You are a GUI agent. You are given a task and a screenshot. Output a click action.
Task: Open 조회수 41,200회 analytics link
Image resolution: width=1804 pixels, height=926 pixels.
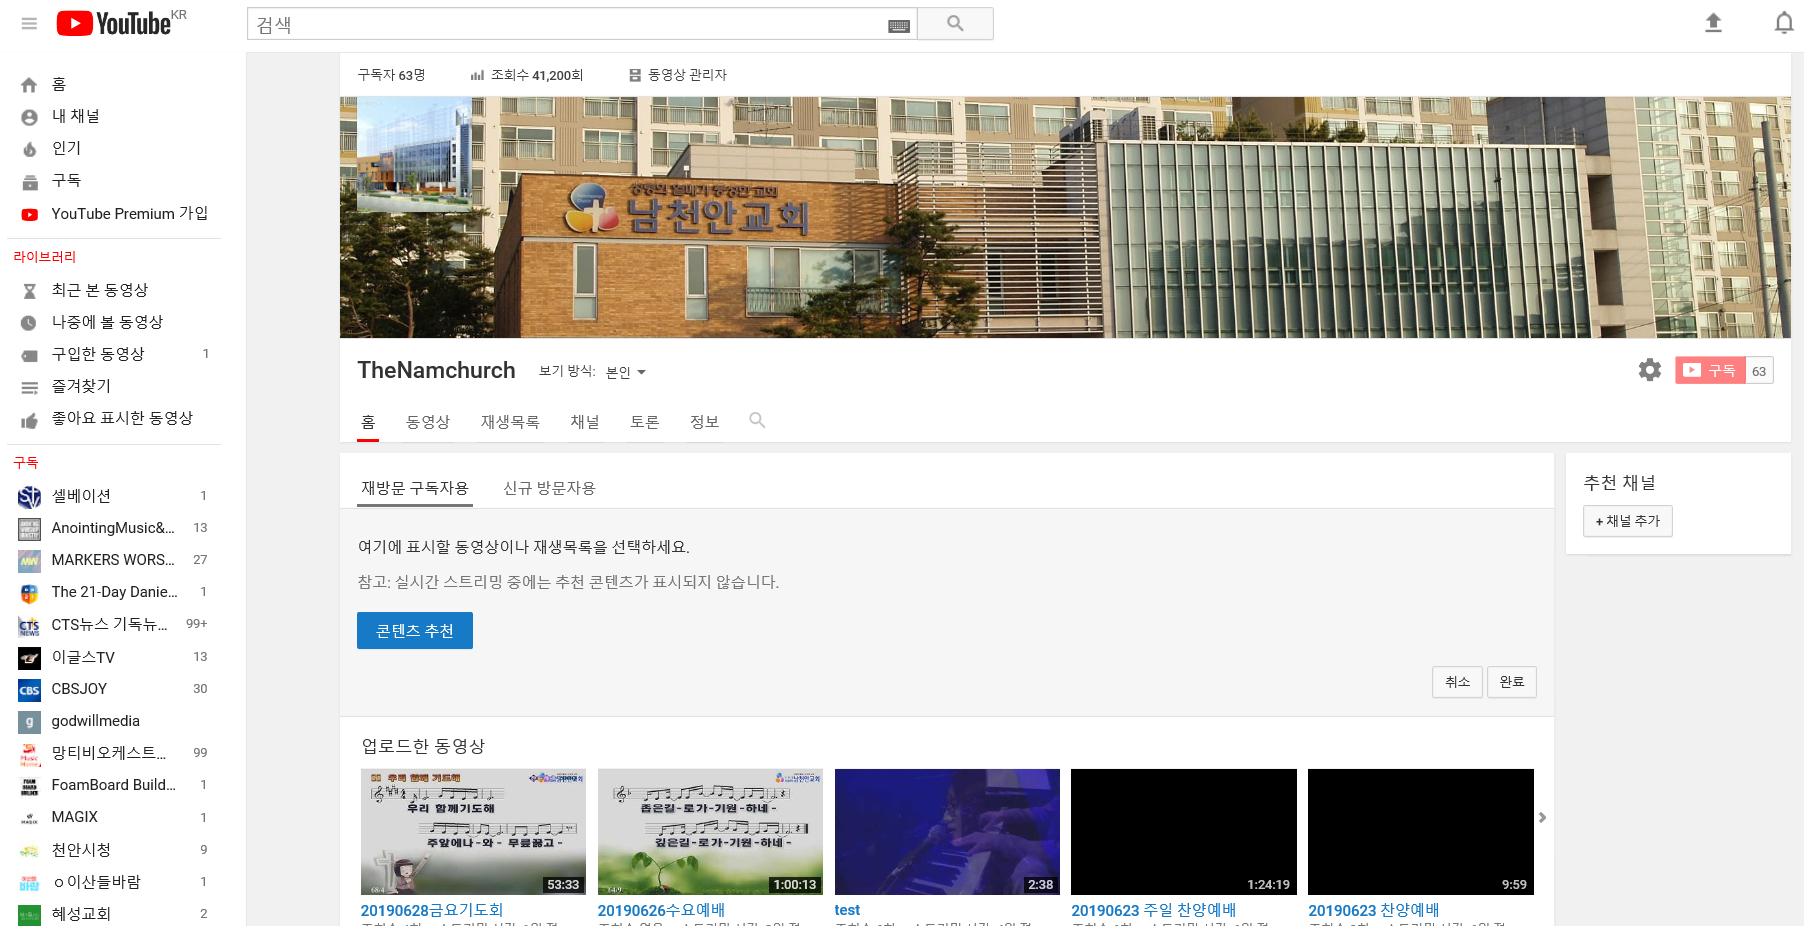[x=527, y=75]
